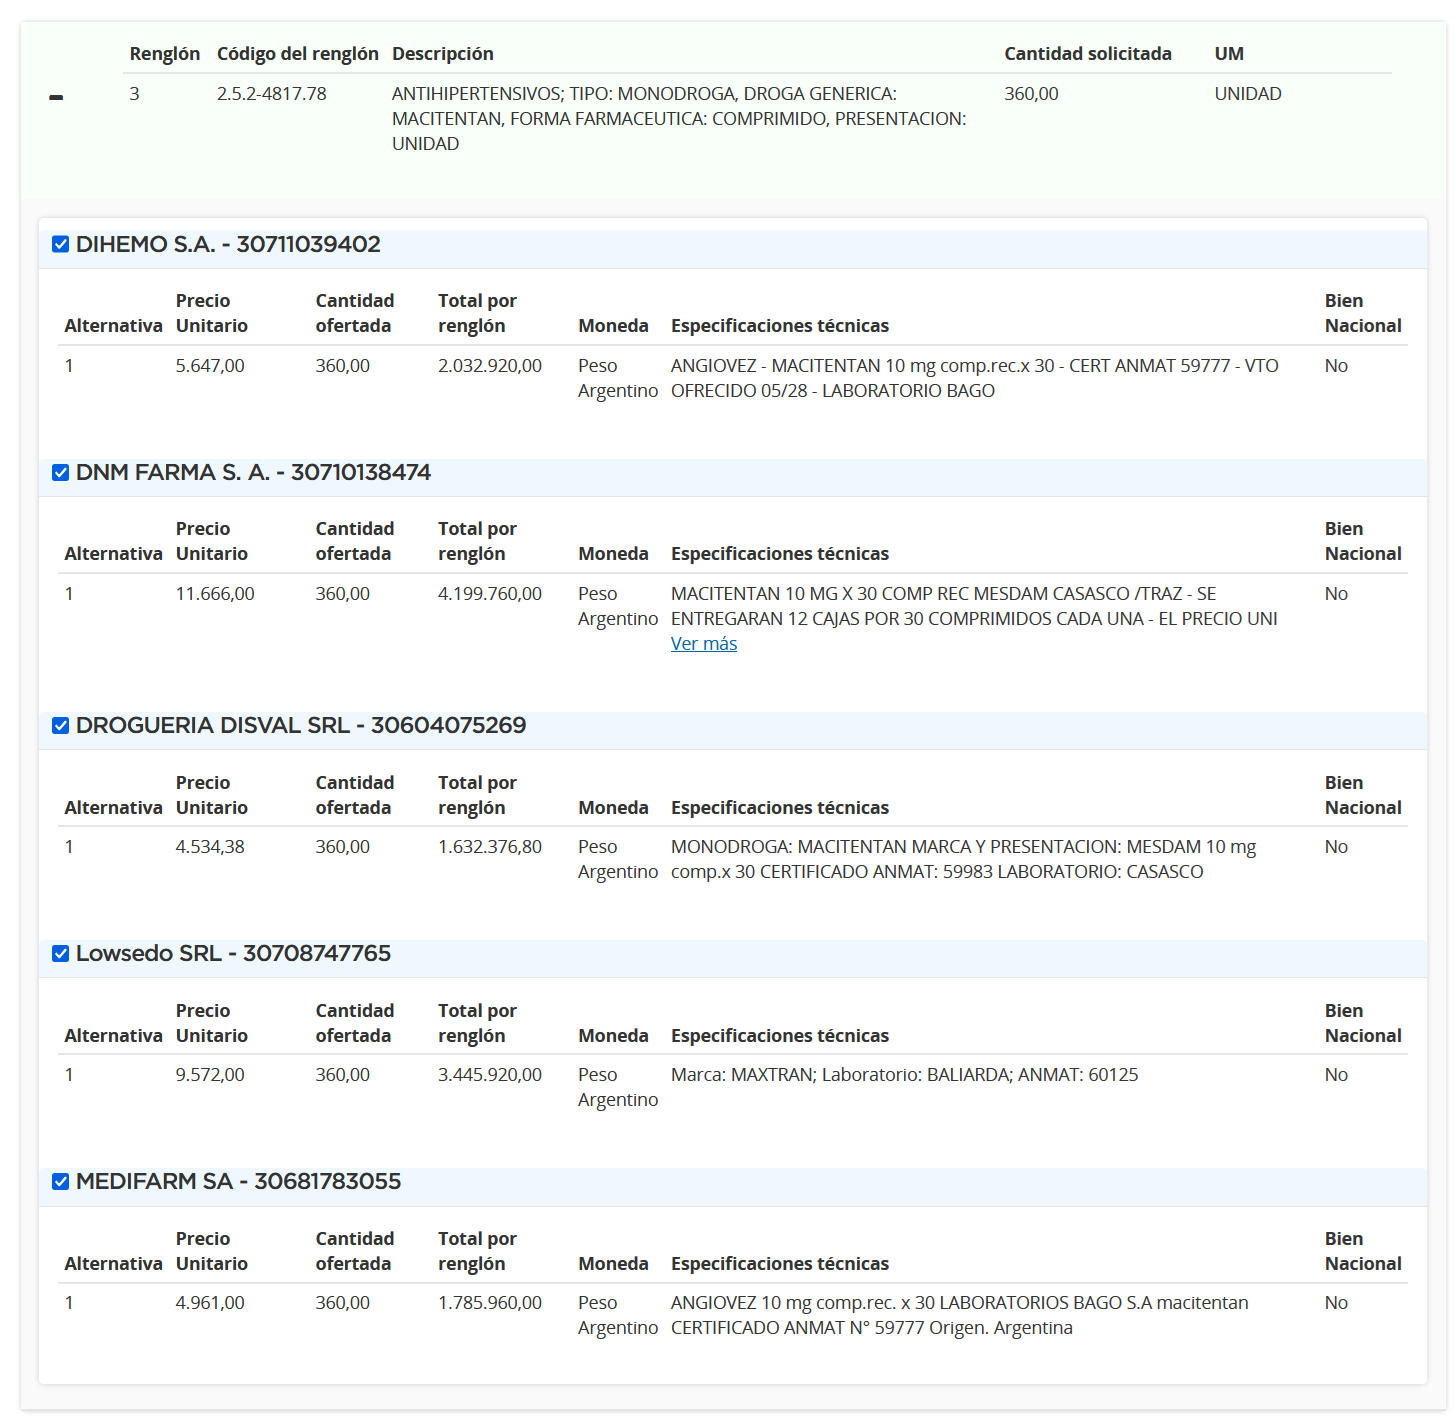Uncheck the DIHEMO S.A. checkbox
The width and height of the screenshot is (1456, 1419).
(61, 244)
